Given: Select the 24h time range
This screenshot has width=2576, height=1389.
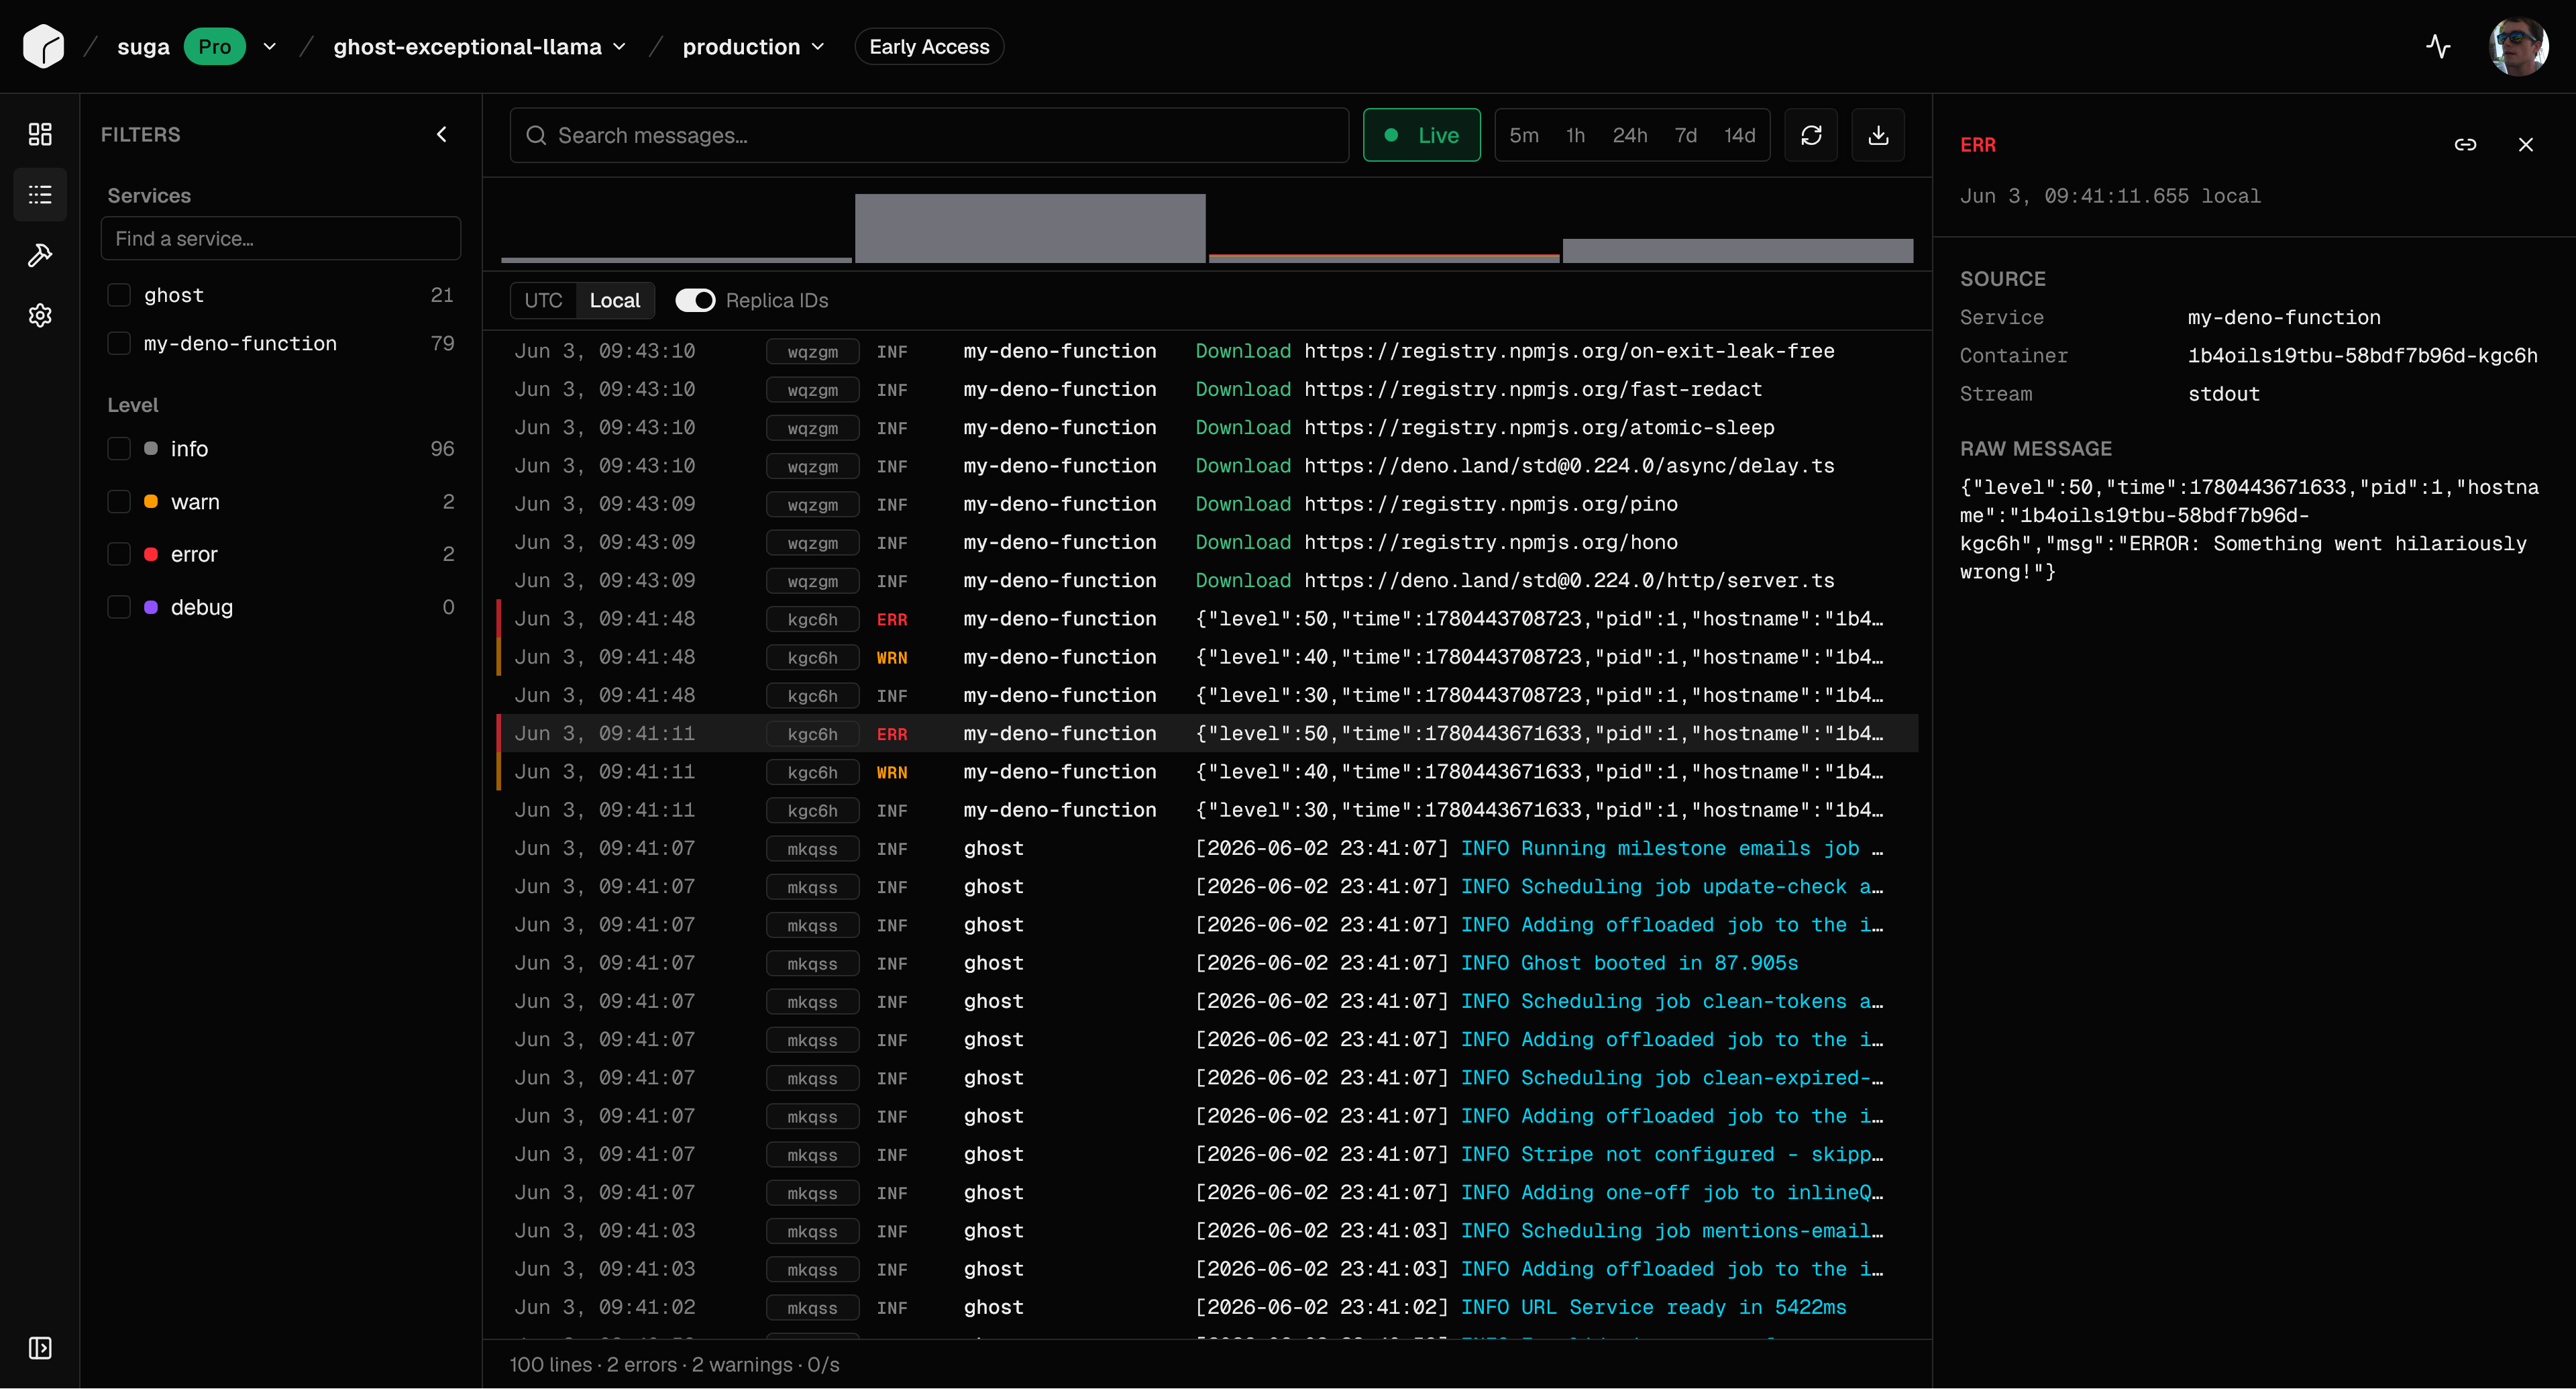Looking at the screenshot, I should pyautogui.click(x=1629, y=135).
